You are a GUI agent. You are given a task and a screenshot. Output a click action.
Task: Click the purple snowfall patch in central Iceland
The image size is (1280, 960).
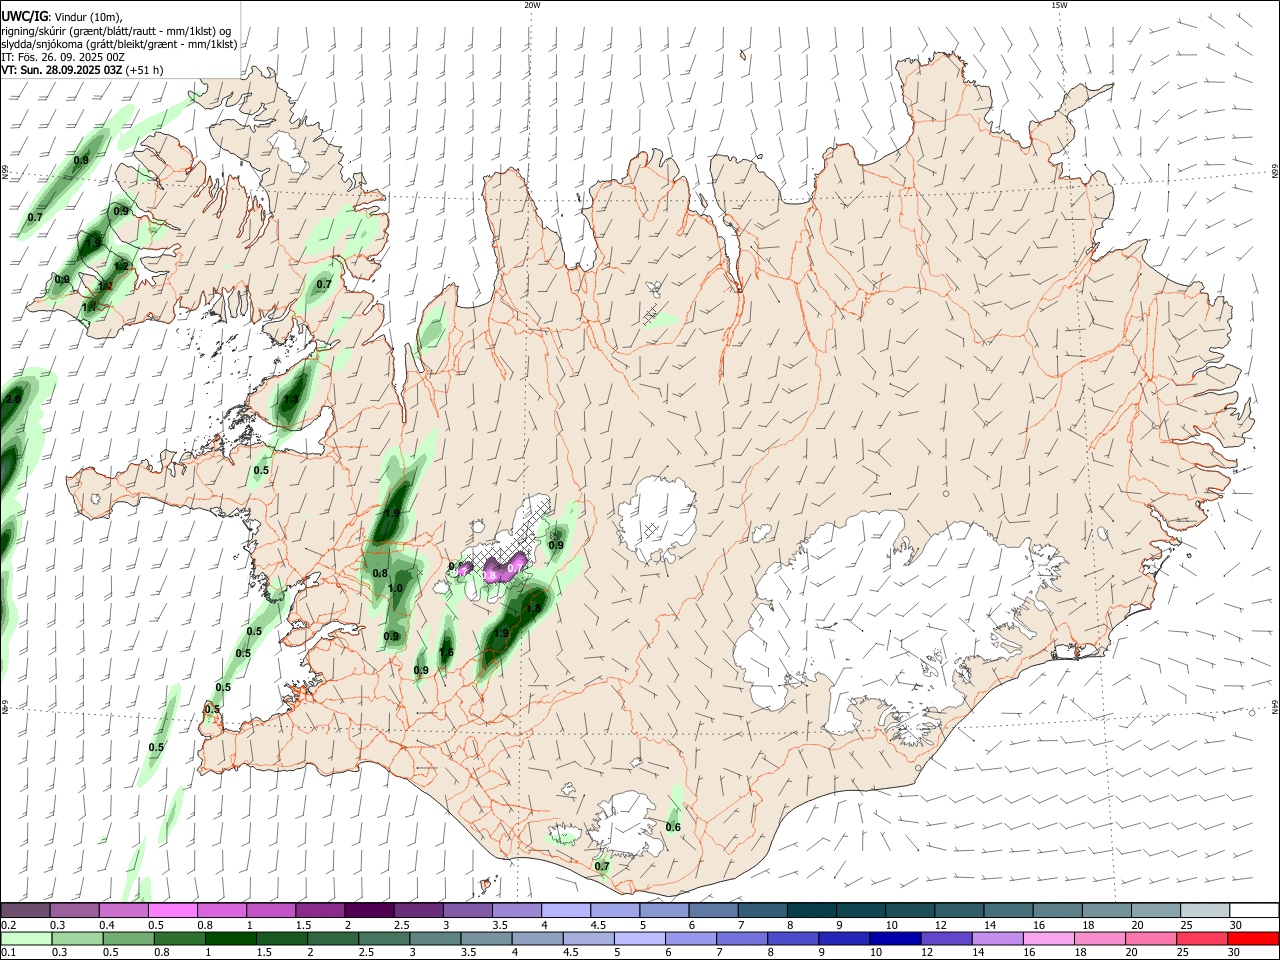point(503,569)
